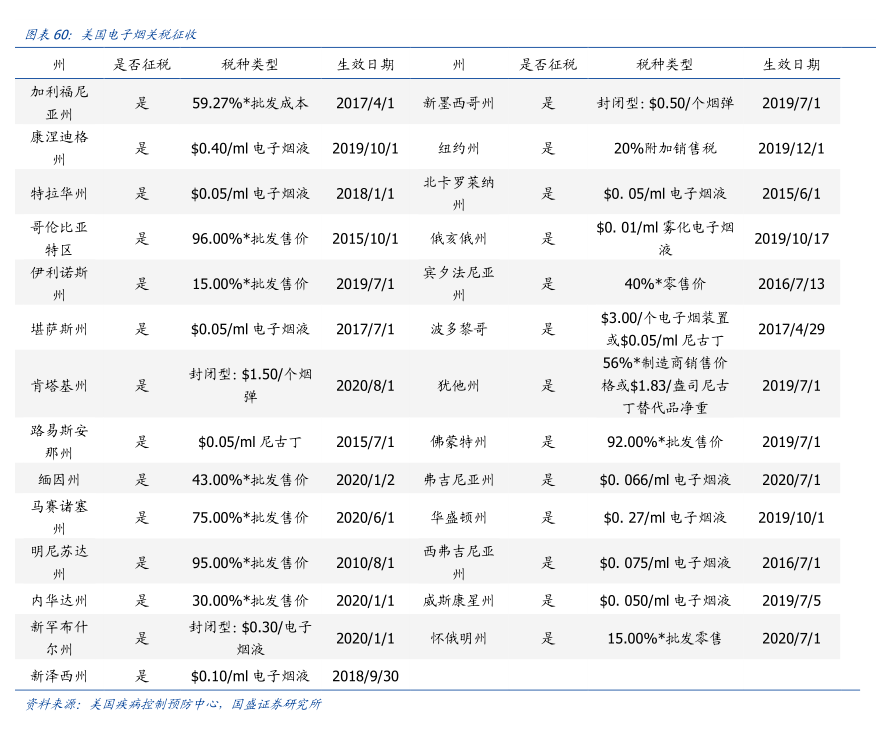Viewport: 876px width, 730px height.
Task: Click the 封闭型: $1.50/个烟弹 cell
Action: 250,386
